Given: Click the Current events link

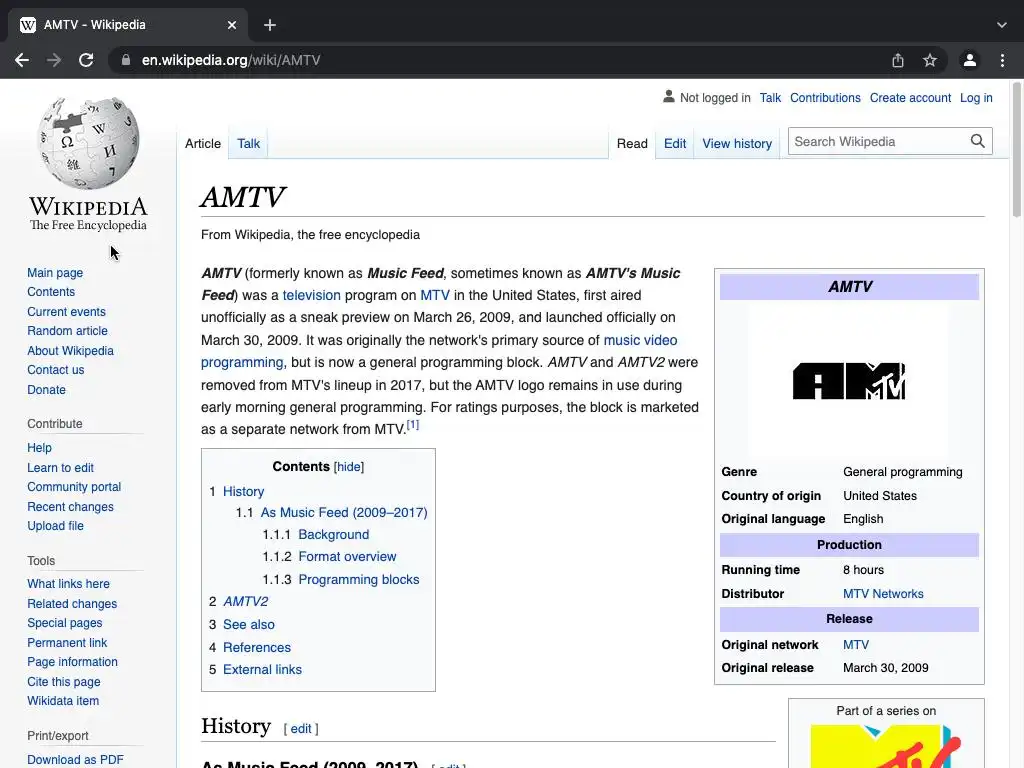Looking at the screenshot, I should coord(66,312).
